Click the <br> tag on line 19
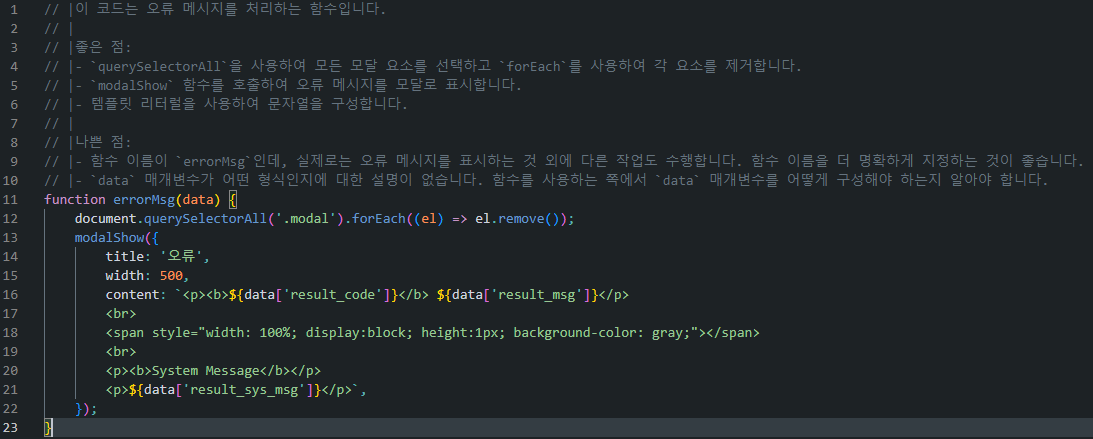This screenshot has height=439, width=1093. coord(121,351)
